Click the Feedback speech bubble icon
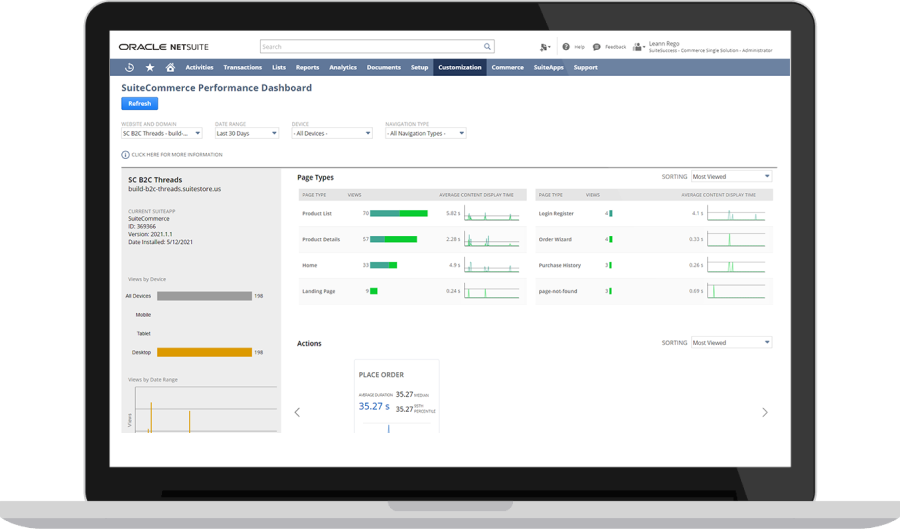Viewport: 900px width, 529px height. pyautogui.click(x=597, y=47)
